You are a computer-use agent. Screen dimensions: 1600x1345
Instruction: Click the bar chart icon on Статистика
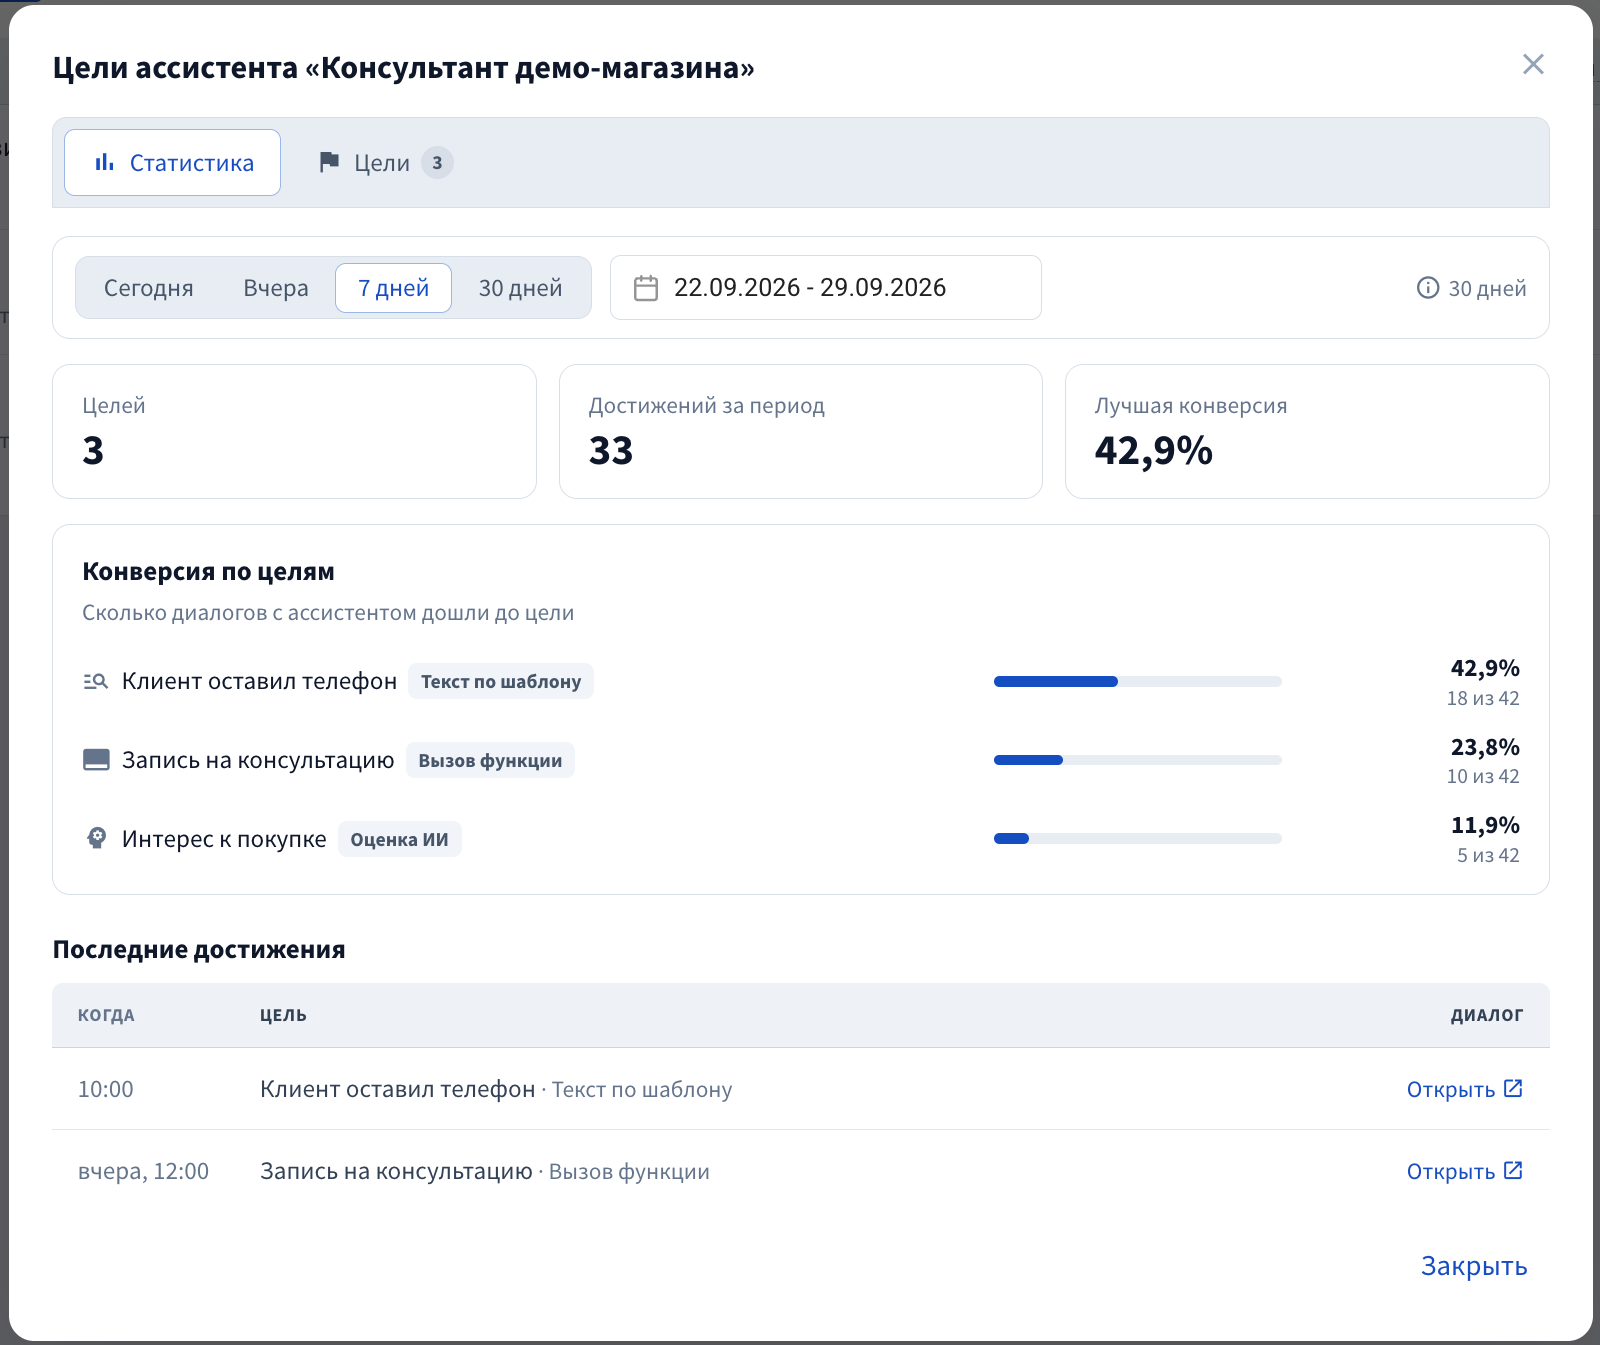point(105,162)
